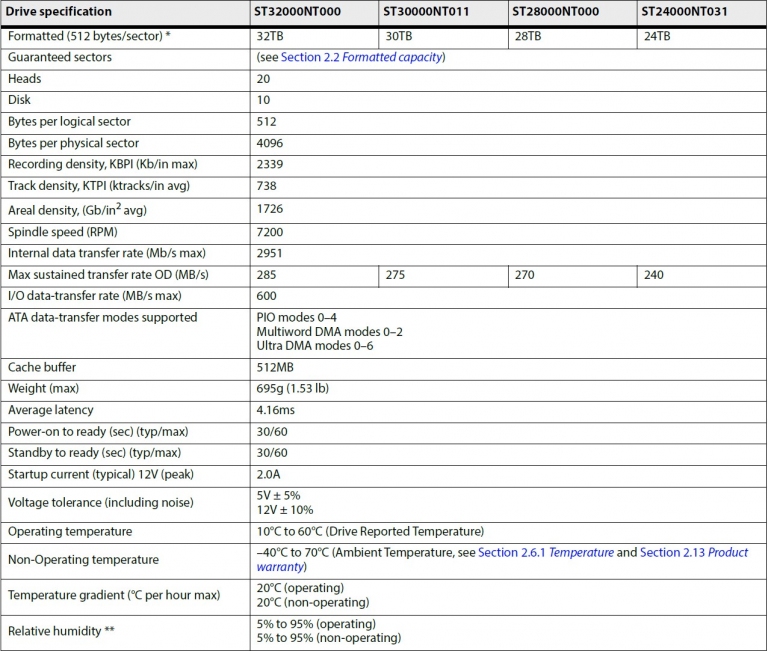Click the 12V ± 10% voltage tolerance text
Image resolution: width=768 pixels, height=651 pixels.
(x=285, y=510)
